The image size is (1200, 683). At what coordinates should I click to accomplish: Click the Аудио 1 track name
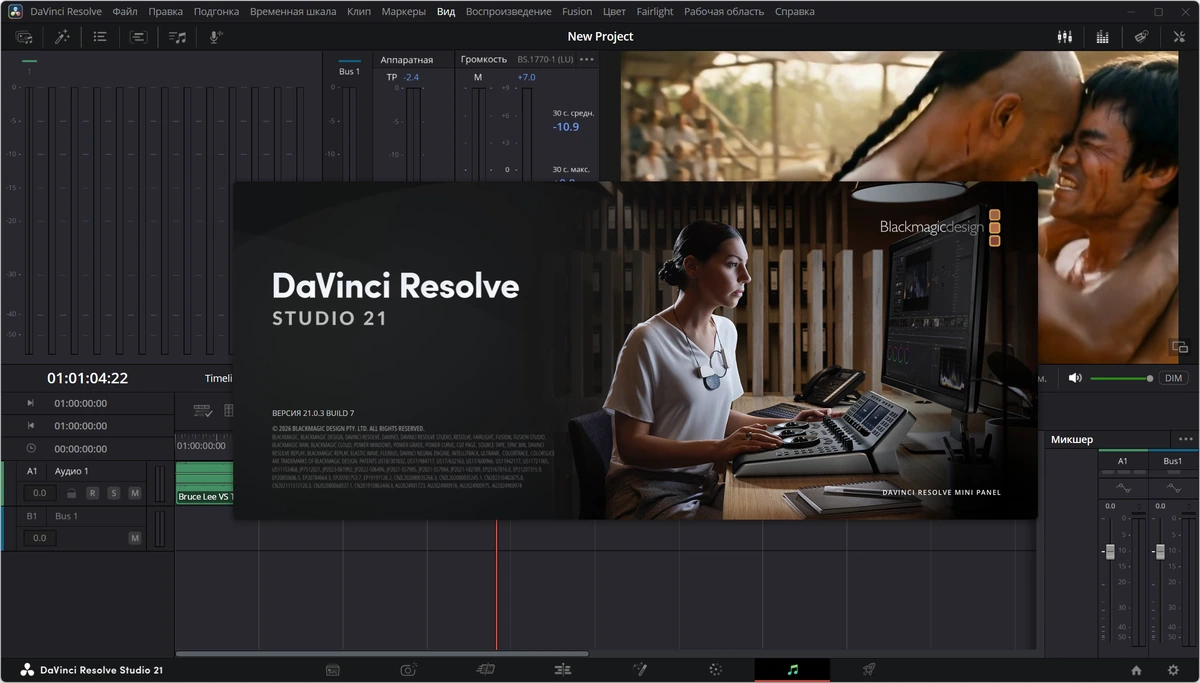click(71, 471)
